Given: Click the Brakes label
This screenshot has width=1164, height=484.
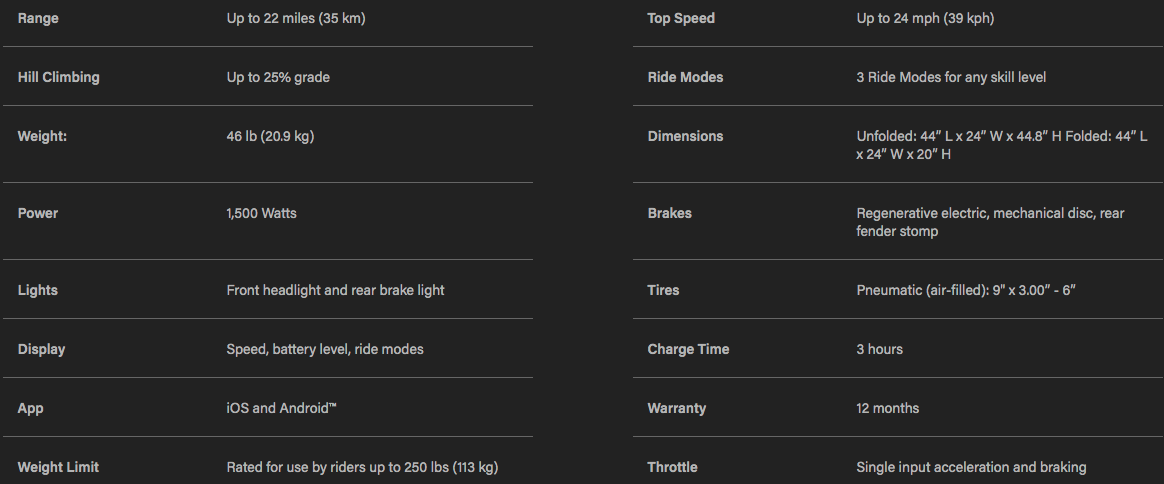Looking at the screenshot, I should (x=670, y=213).
